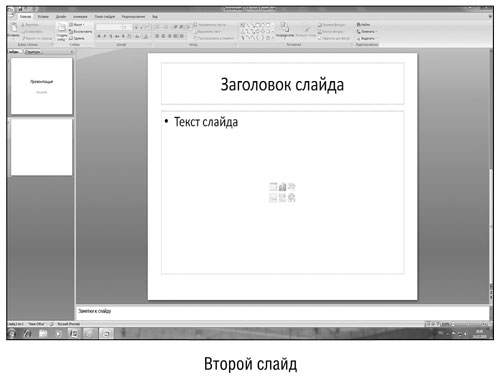Toggle center text alignment
The image size is (500, 376).
point(163,36)
